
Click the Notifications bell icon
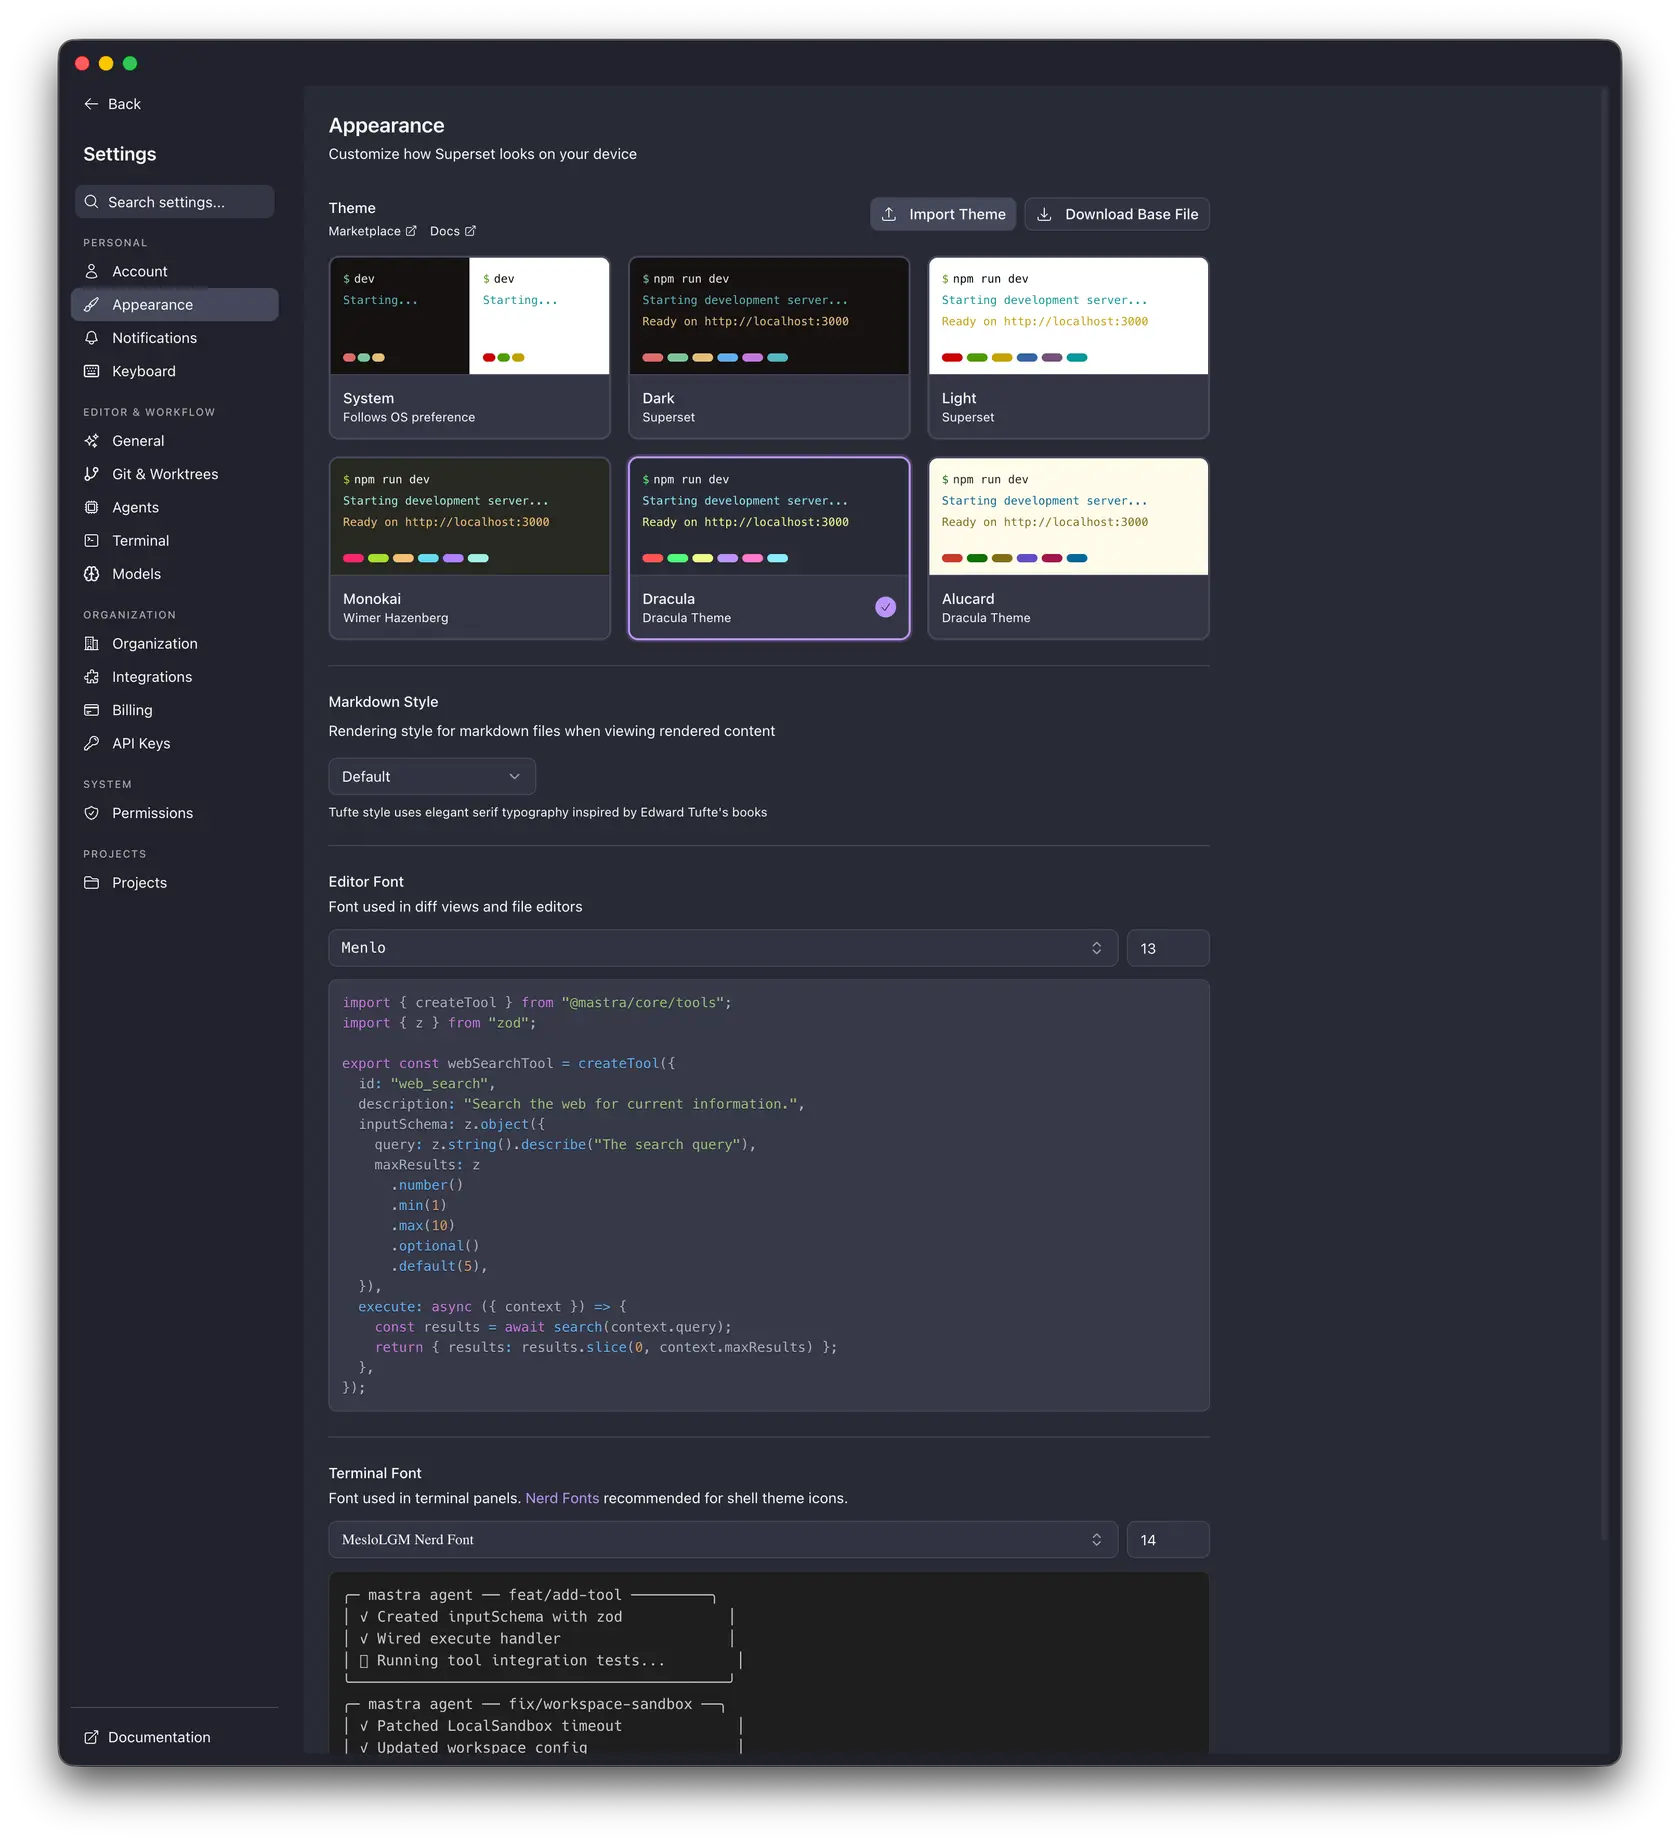[x=91, y=338]
